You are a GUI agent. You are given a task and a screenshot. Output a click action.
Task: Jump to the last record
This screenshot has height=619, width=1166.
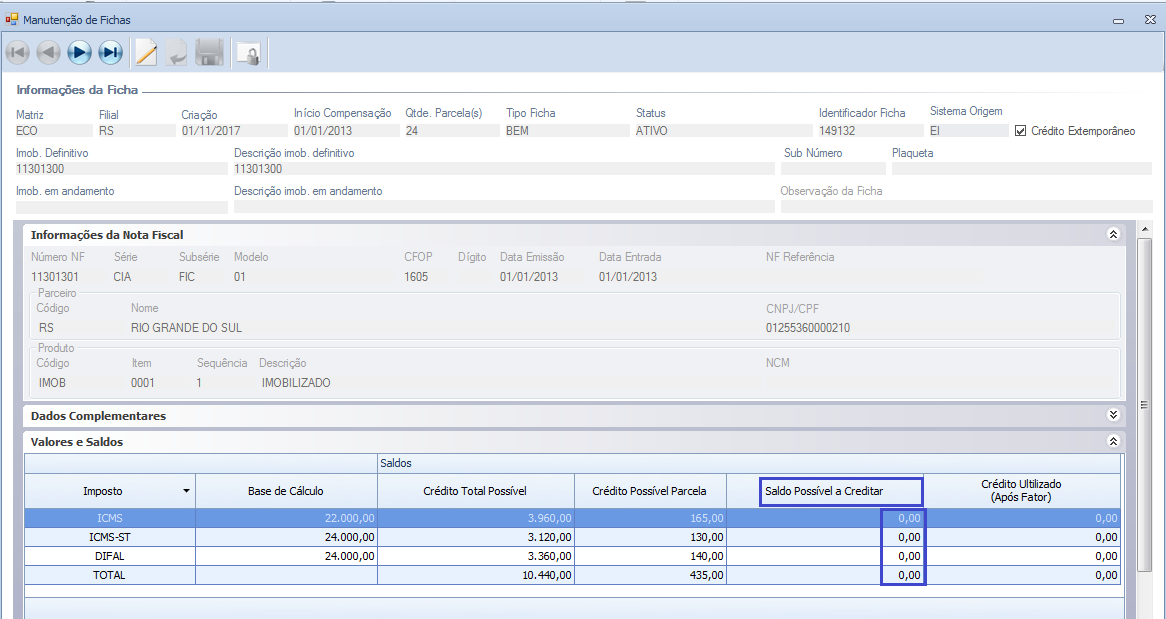click(111, 52)
